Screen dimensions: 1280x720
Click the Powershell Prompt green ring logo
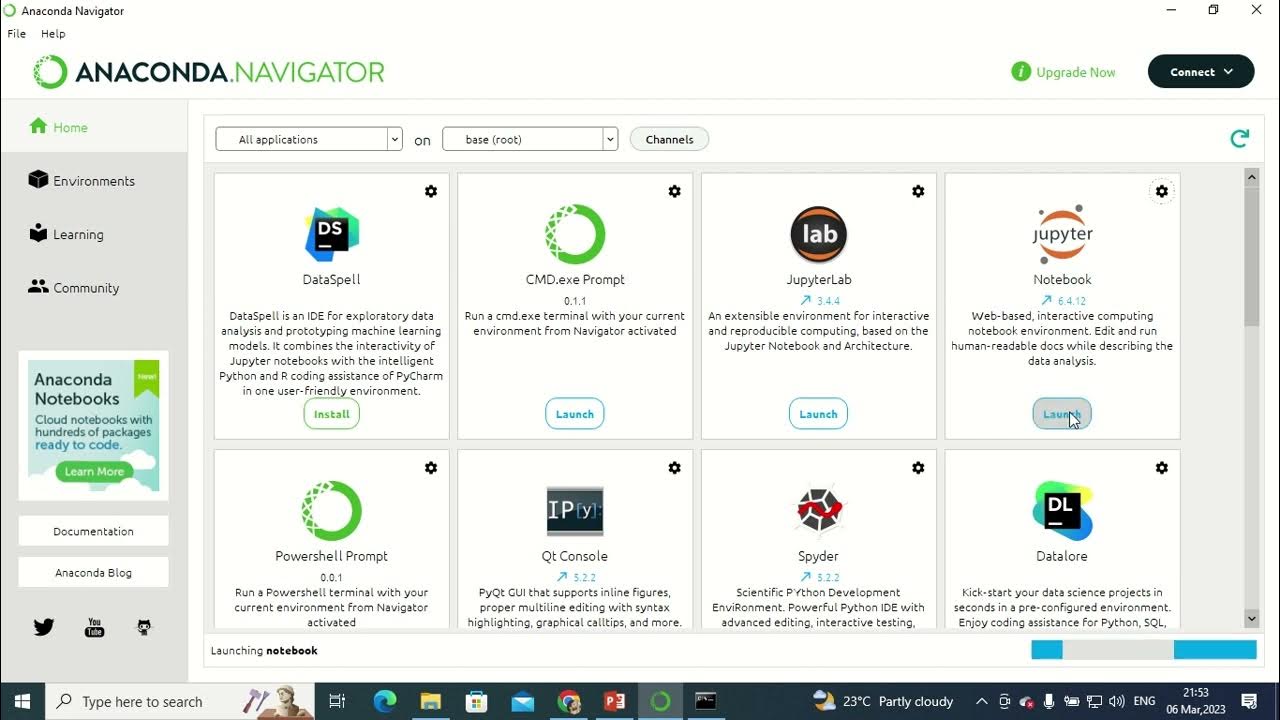(332, 510)
